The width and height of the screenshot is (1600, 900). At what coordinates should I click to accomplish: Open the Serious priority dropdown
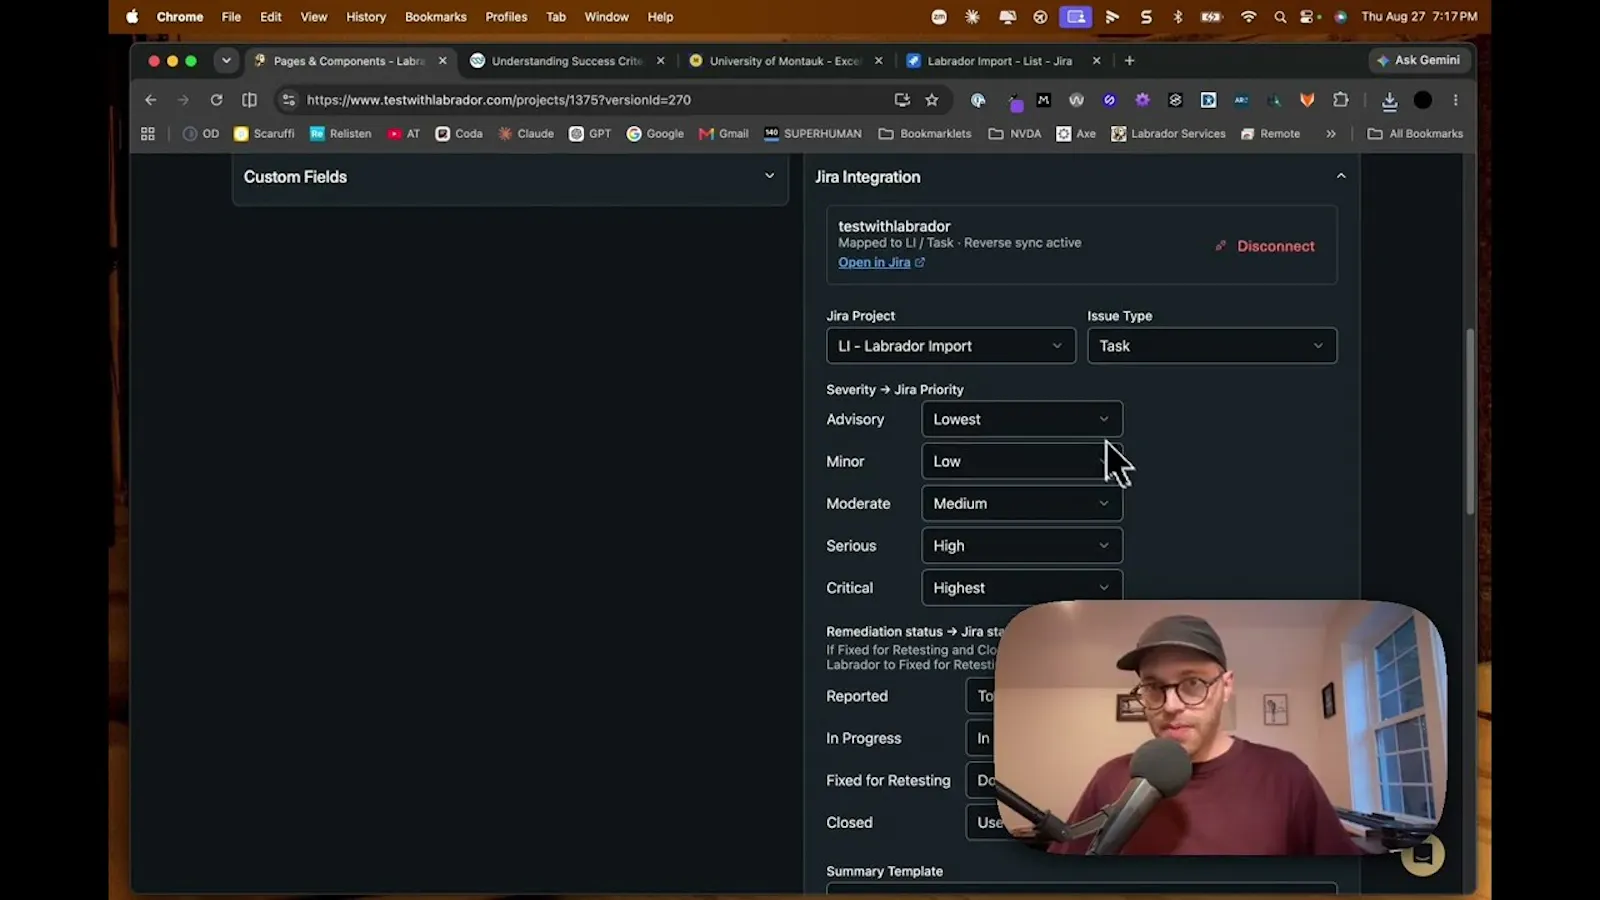click(1022, 546)
